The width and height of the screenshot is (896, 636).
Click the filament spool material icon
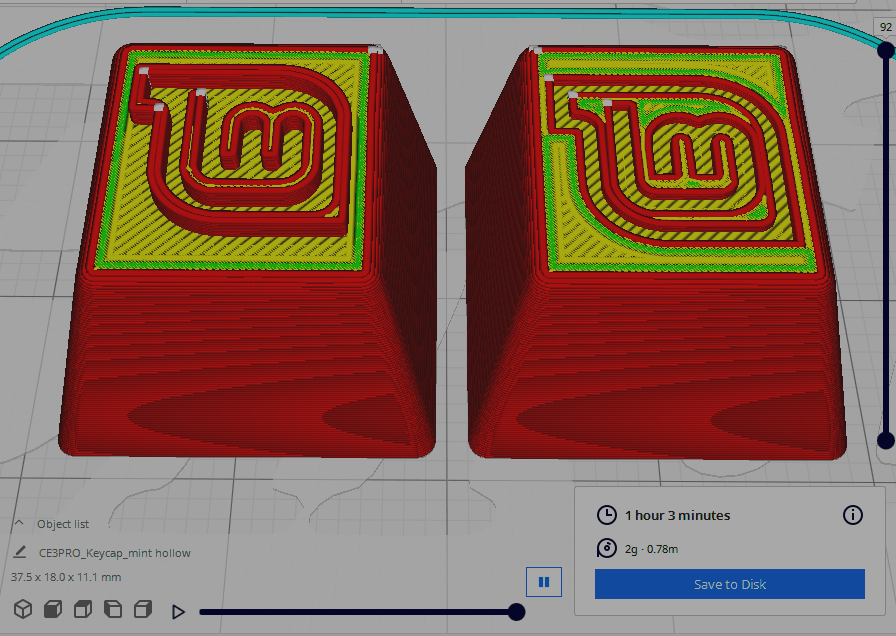606,548
